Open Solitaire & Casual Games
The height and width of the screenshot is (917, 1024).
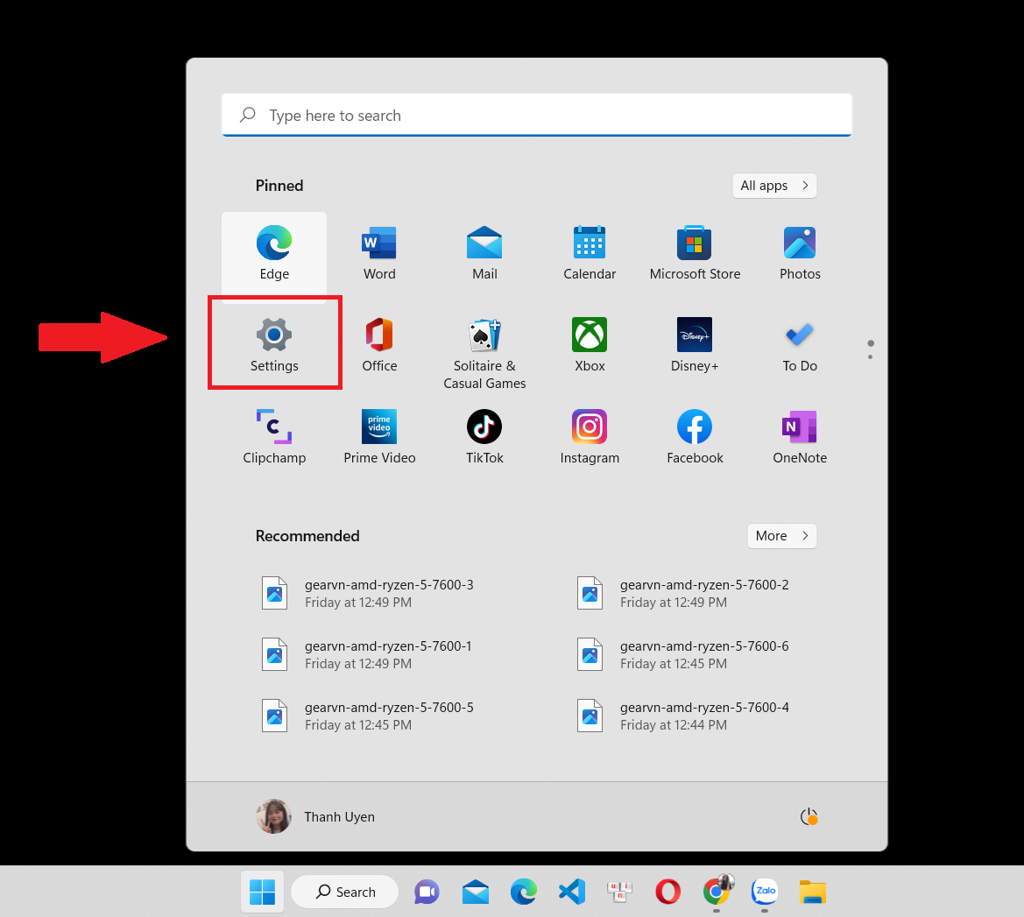click(485, 353)
